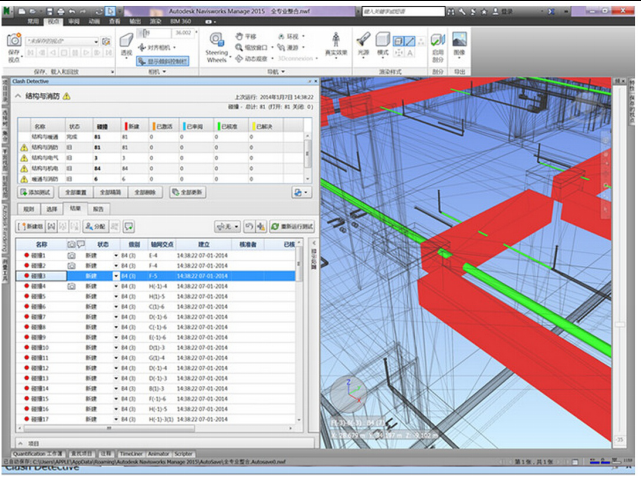Click the Add Test (添加测试) button

pyautogui.click(x=36, y=192)
